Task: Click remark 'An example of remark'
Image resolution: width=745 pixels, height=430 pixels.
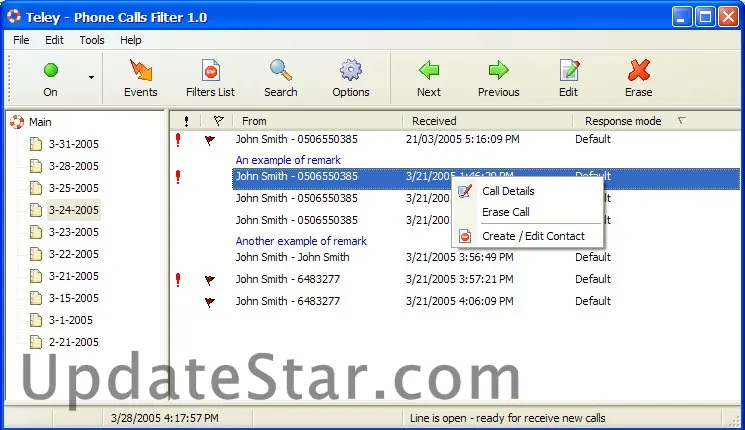Action: 288,160
